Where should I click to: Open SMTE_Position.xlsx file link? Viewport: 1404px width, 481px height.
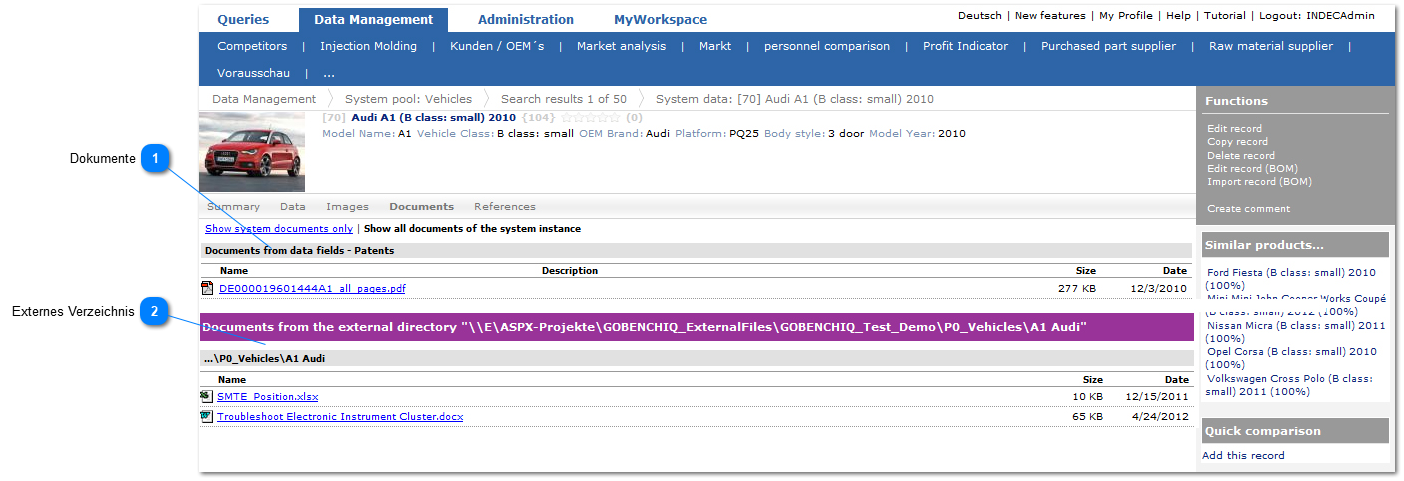(x=268, y=397)
